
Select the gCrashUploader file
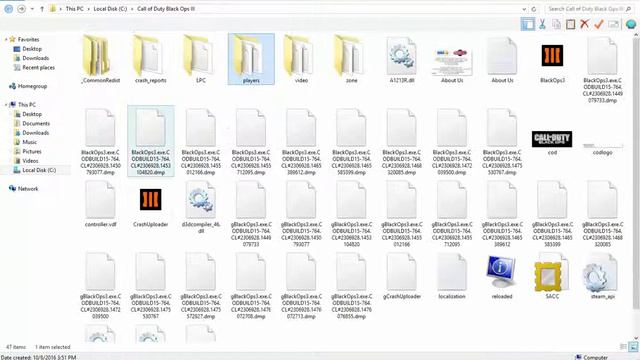(402, 276)
